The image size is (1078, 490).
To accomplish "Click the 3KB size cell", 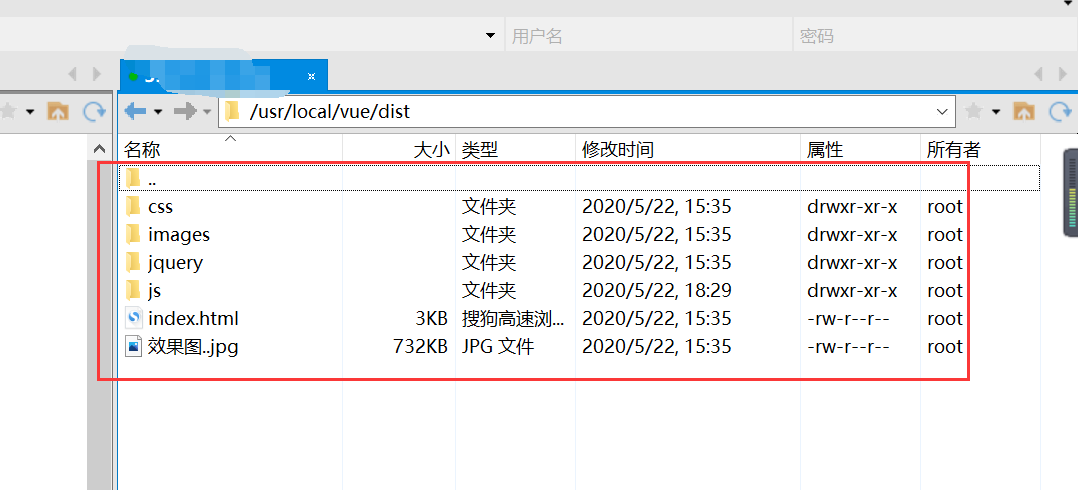I will pyautogui.click(x=430, y=319).
